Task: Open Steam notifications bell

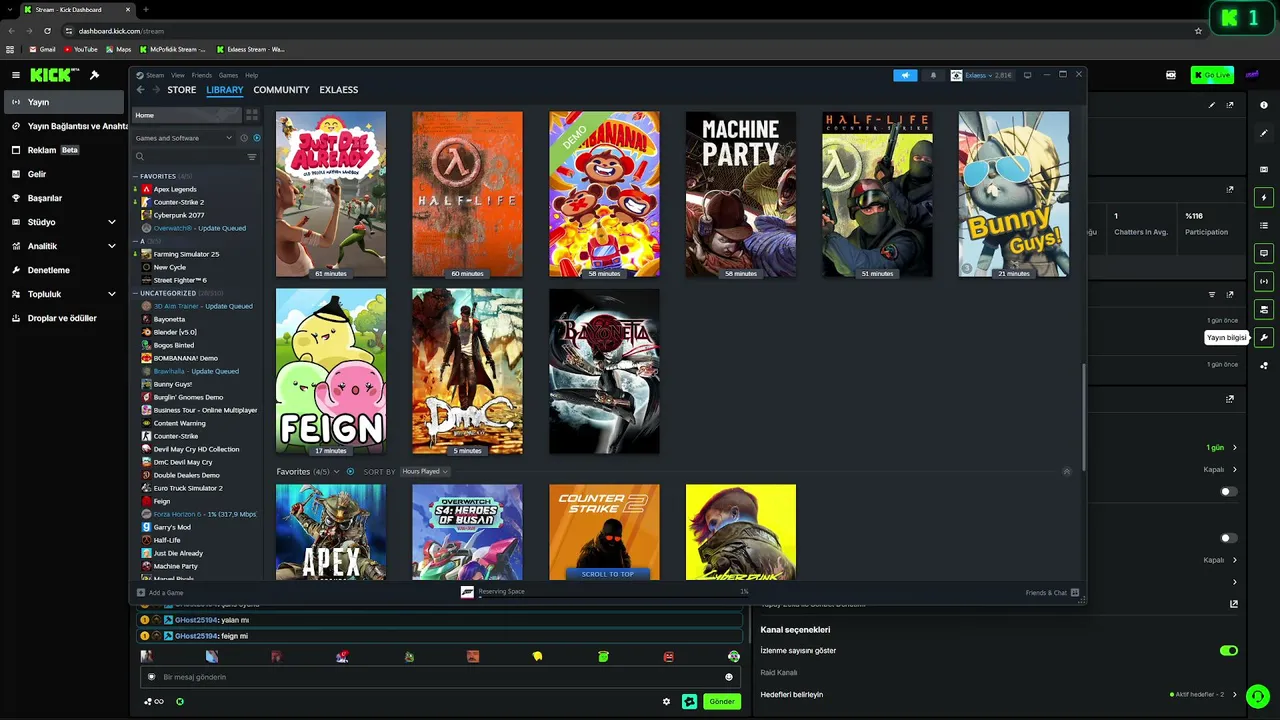Action: [934, 75]
